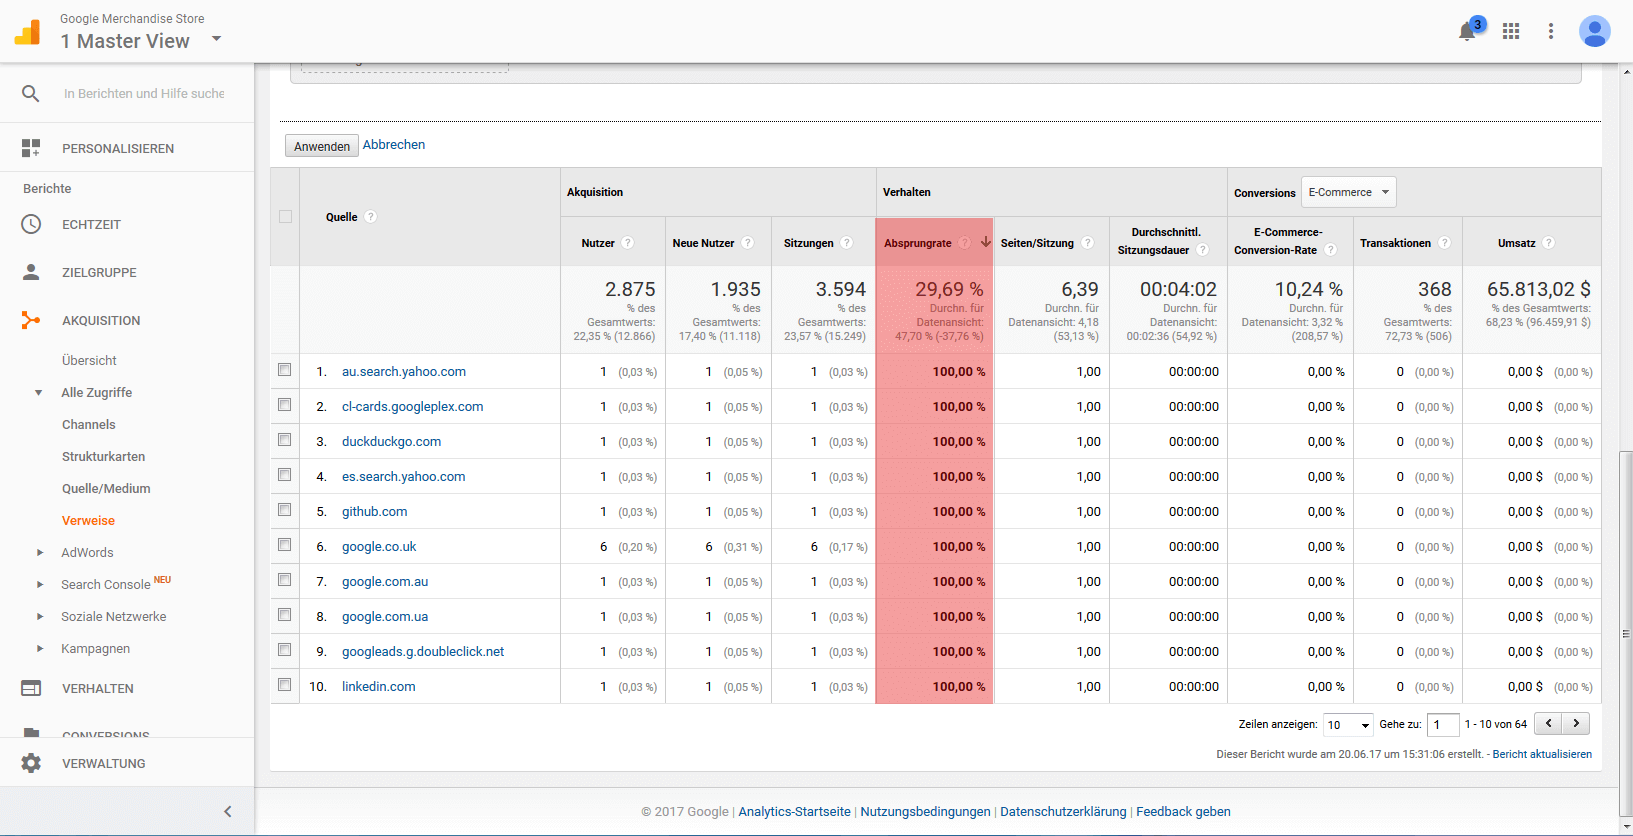Go to next page of table results

(x=1576, y=723)
